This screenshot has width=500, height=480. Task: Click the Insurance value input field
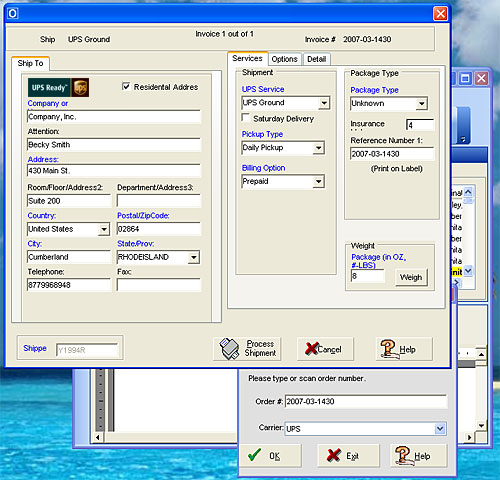coord(420,125)
